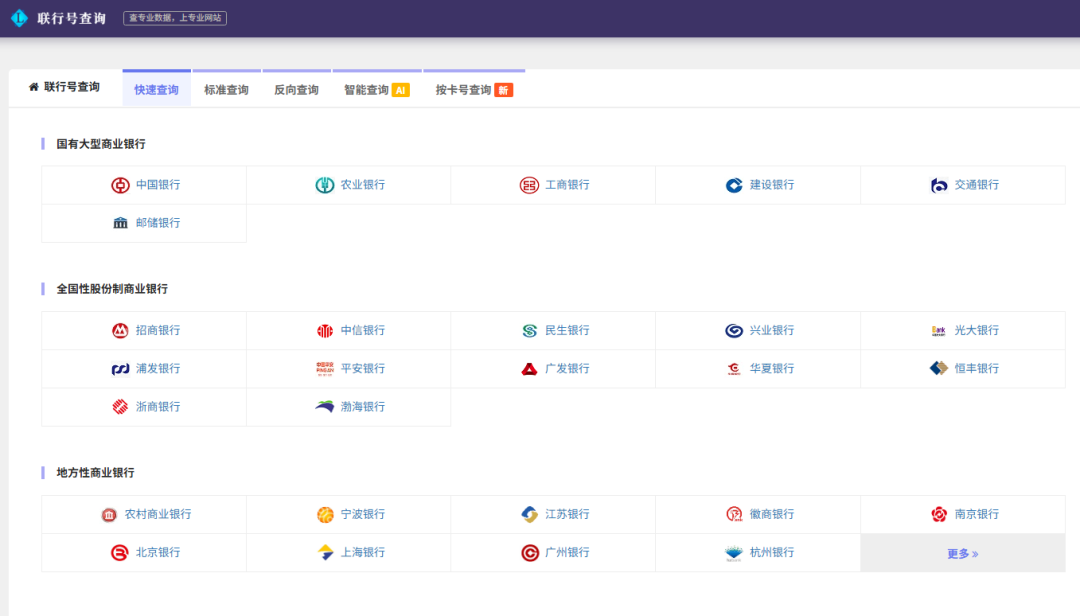Click the 民生银行 logo icon
The height and width of the screenshot is (616, 1080).
529,331
